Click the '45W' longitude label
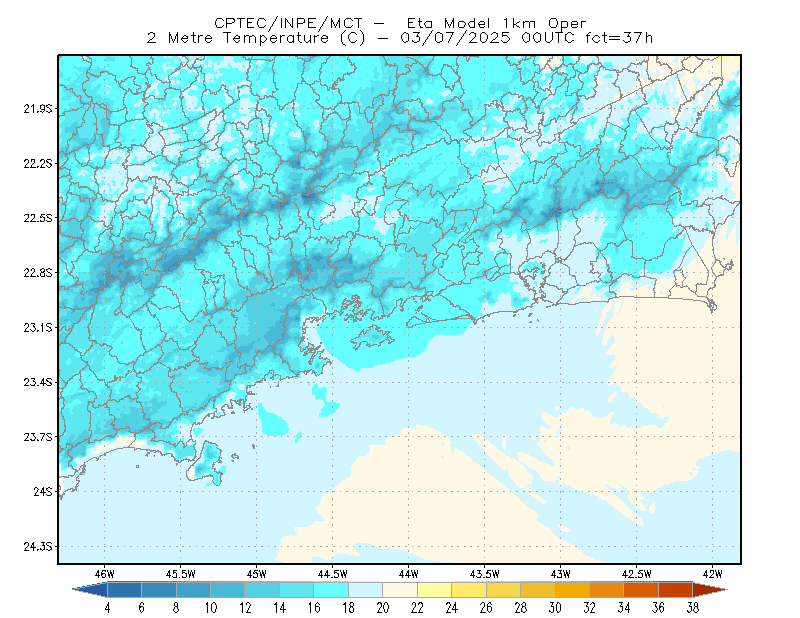This screenshot has height=618, width=800. click(x=257, y=574)
